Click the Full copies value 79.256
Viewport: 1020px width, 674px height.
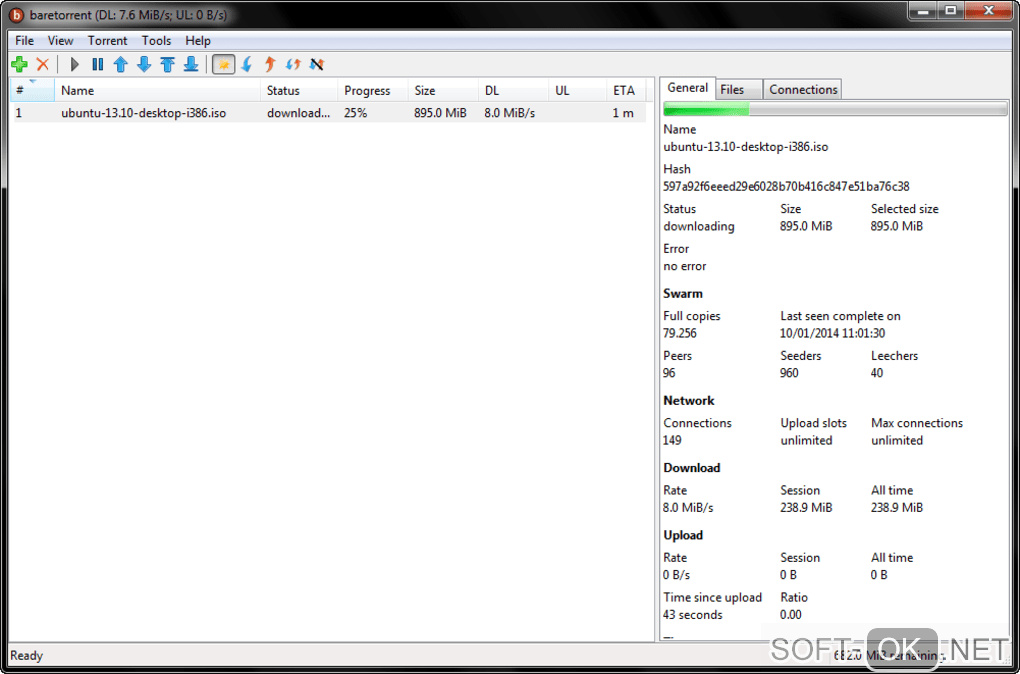[680, 333]
